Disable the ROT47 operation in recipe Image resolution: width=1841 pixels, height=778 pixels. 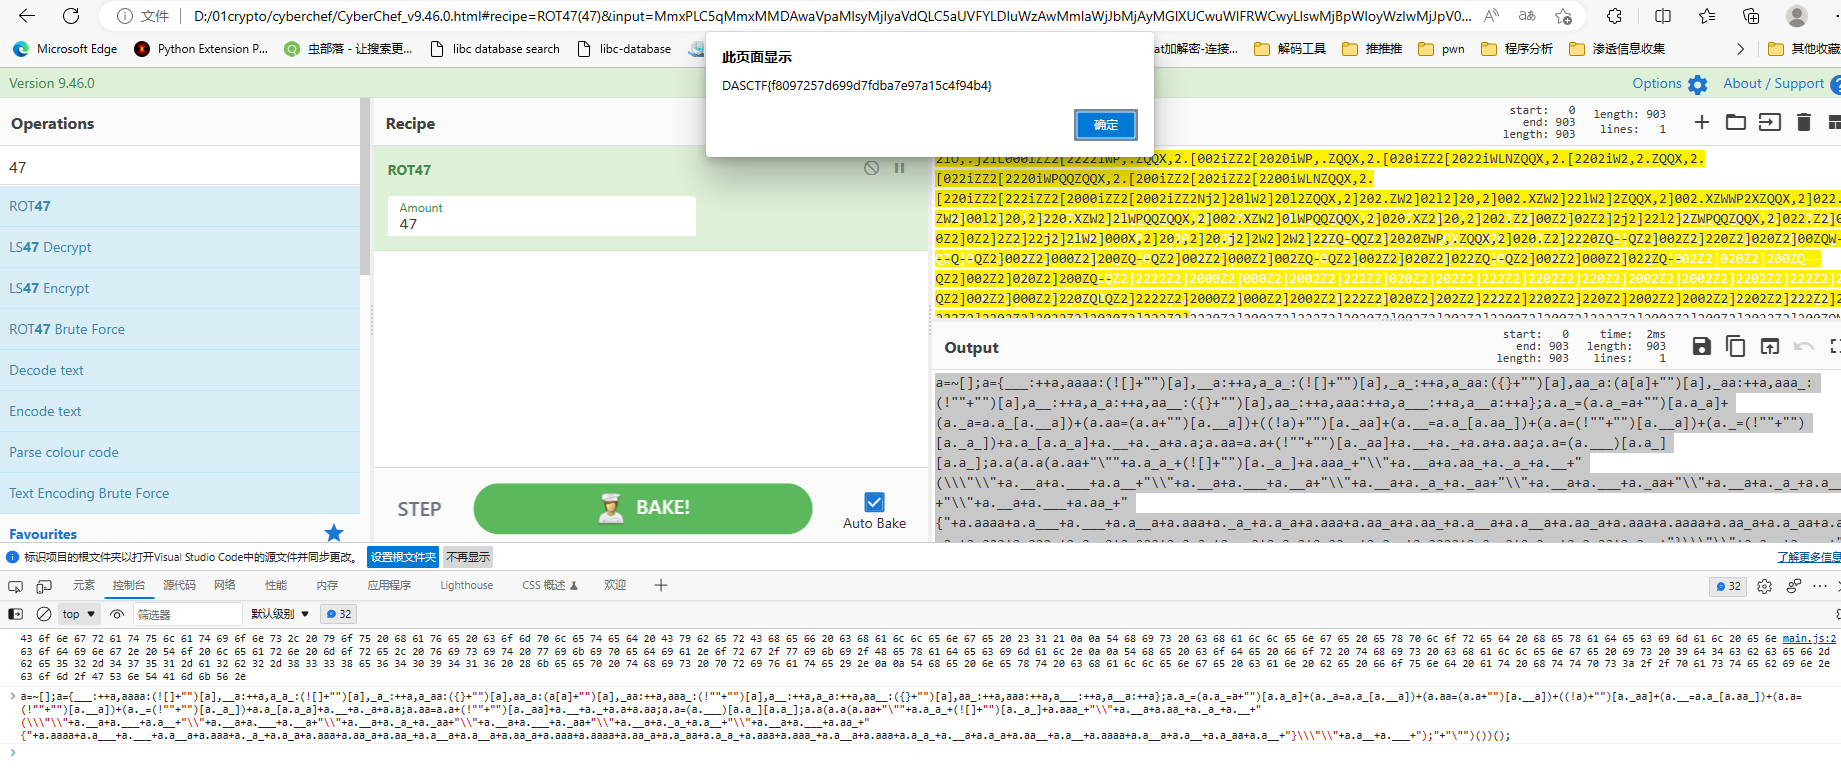point(871,168)
